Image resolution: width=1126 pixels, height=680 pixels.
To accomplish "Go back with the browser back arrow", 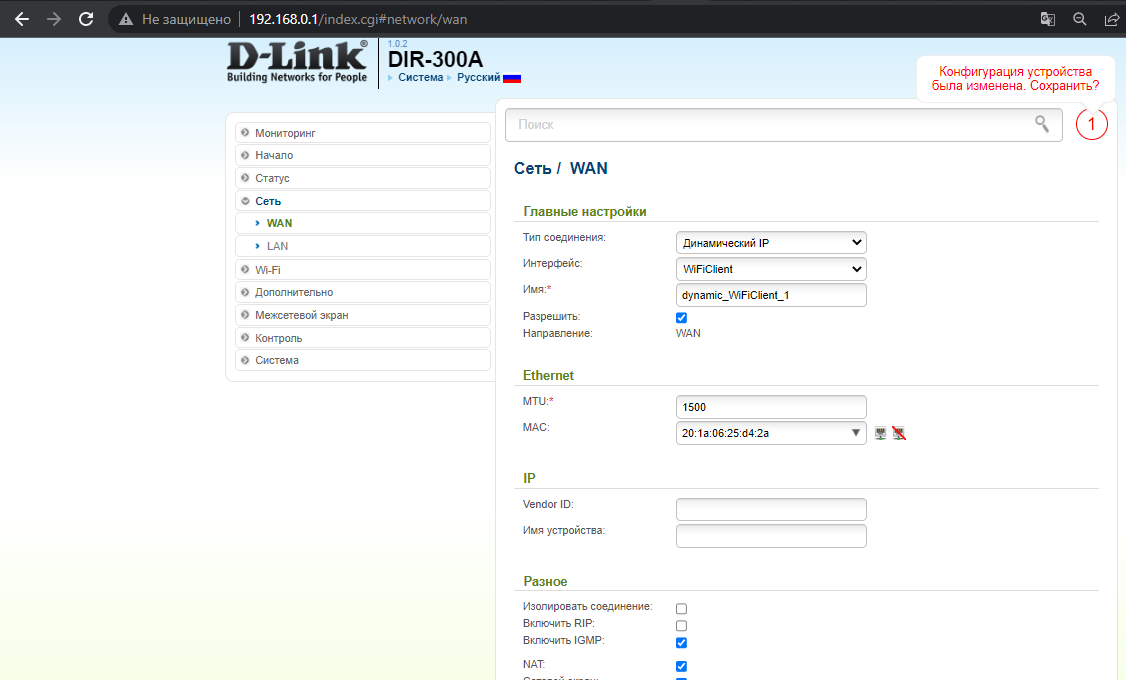I will [x=22, y=19].
